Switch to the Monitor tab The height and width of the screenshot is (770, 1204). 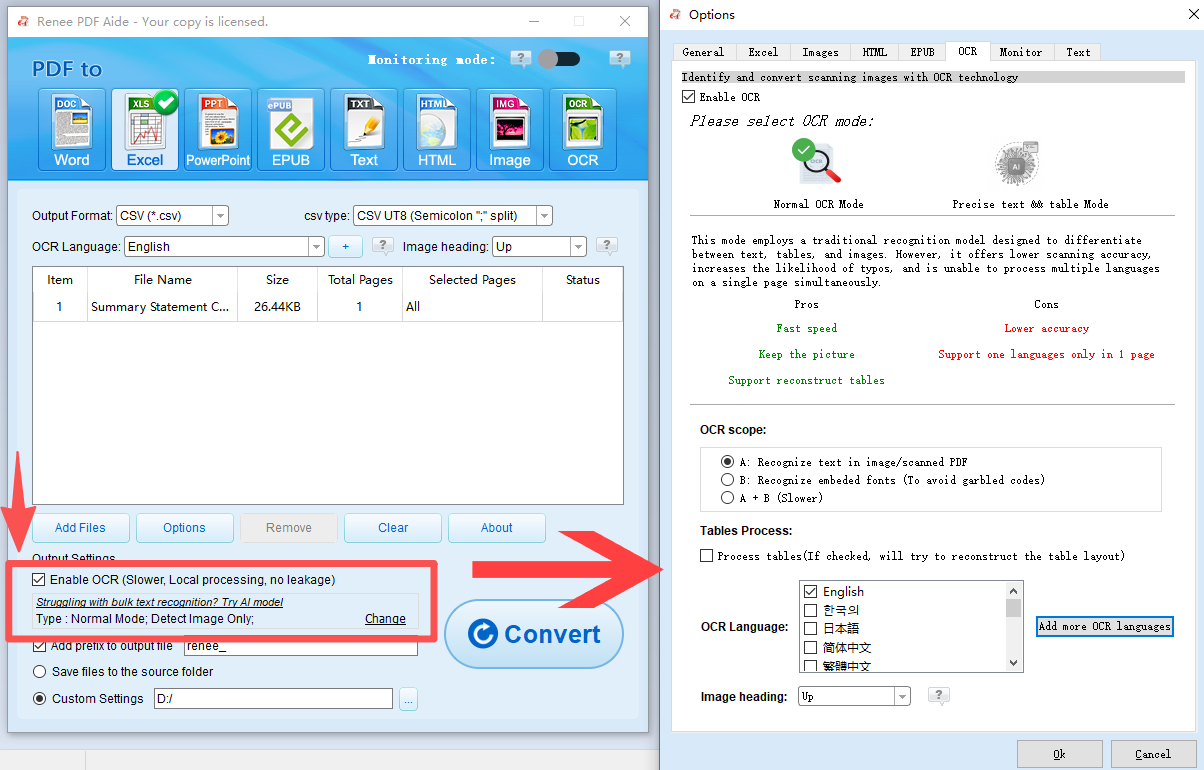pos(1020,51)
